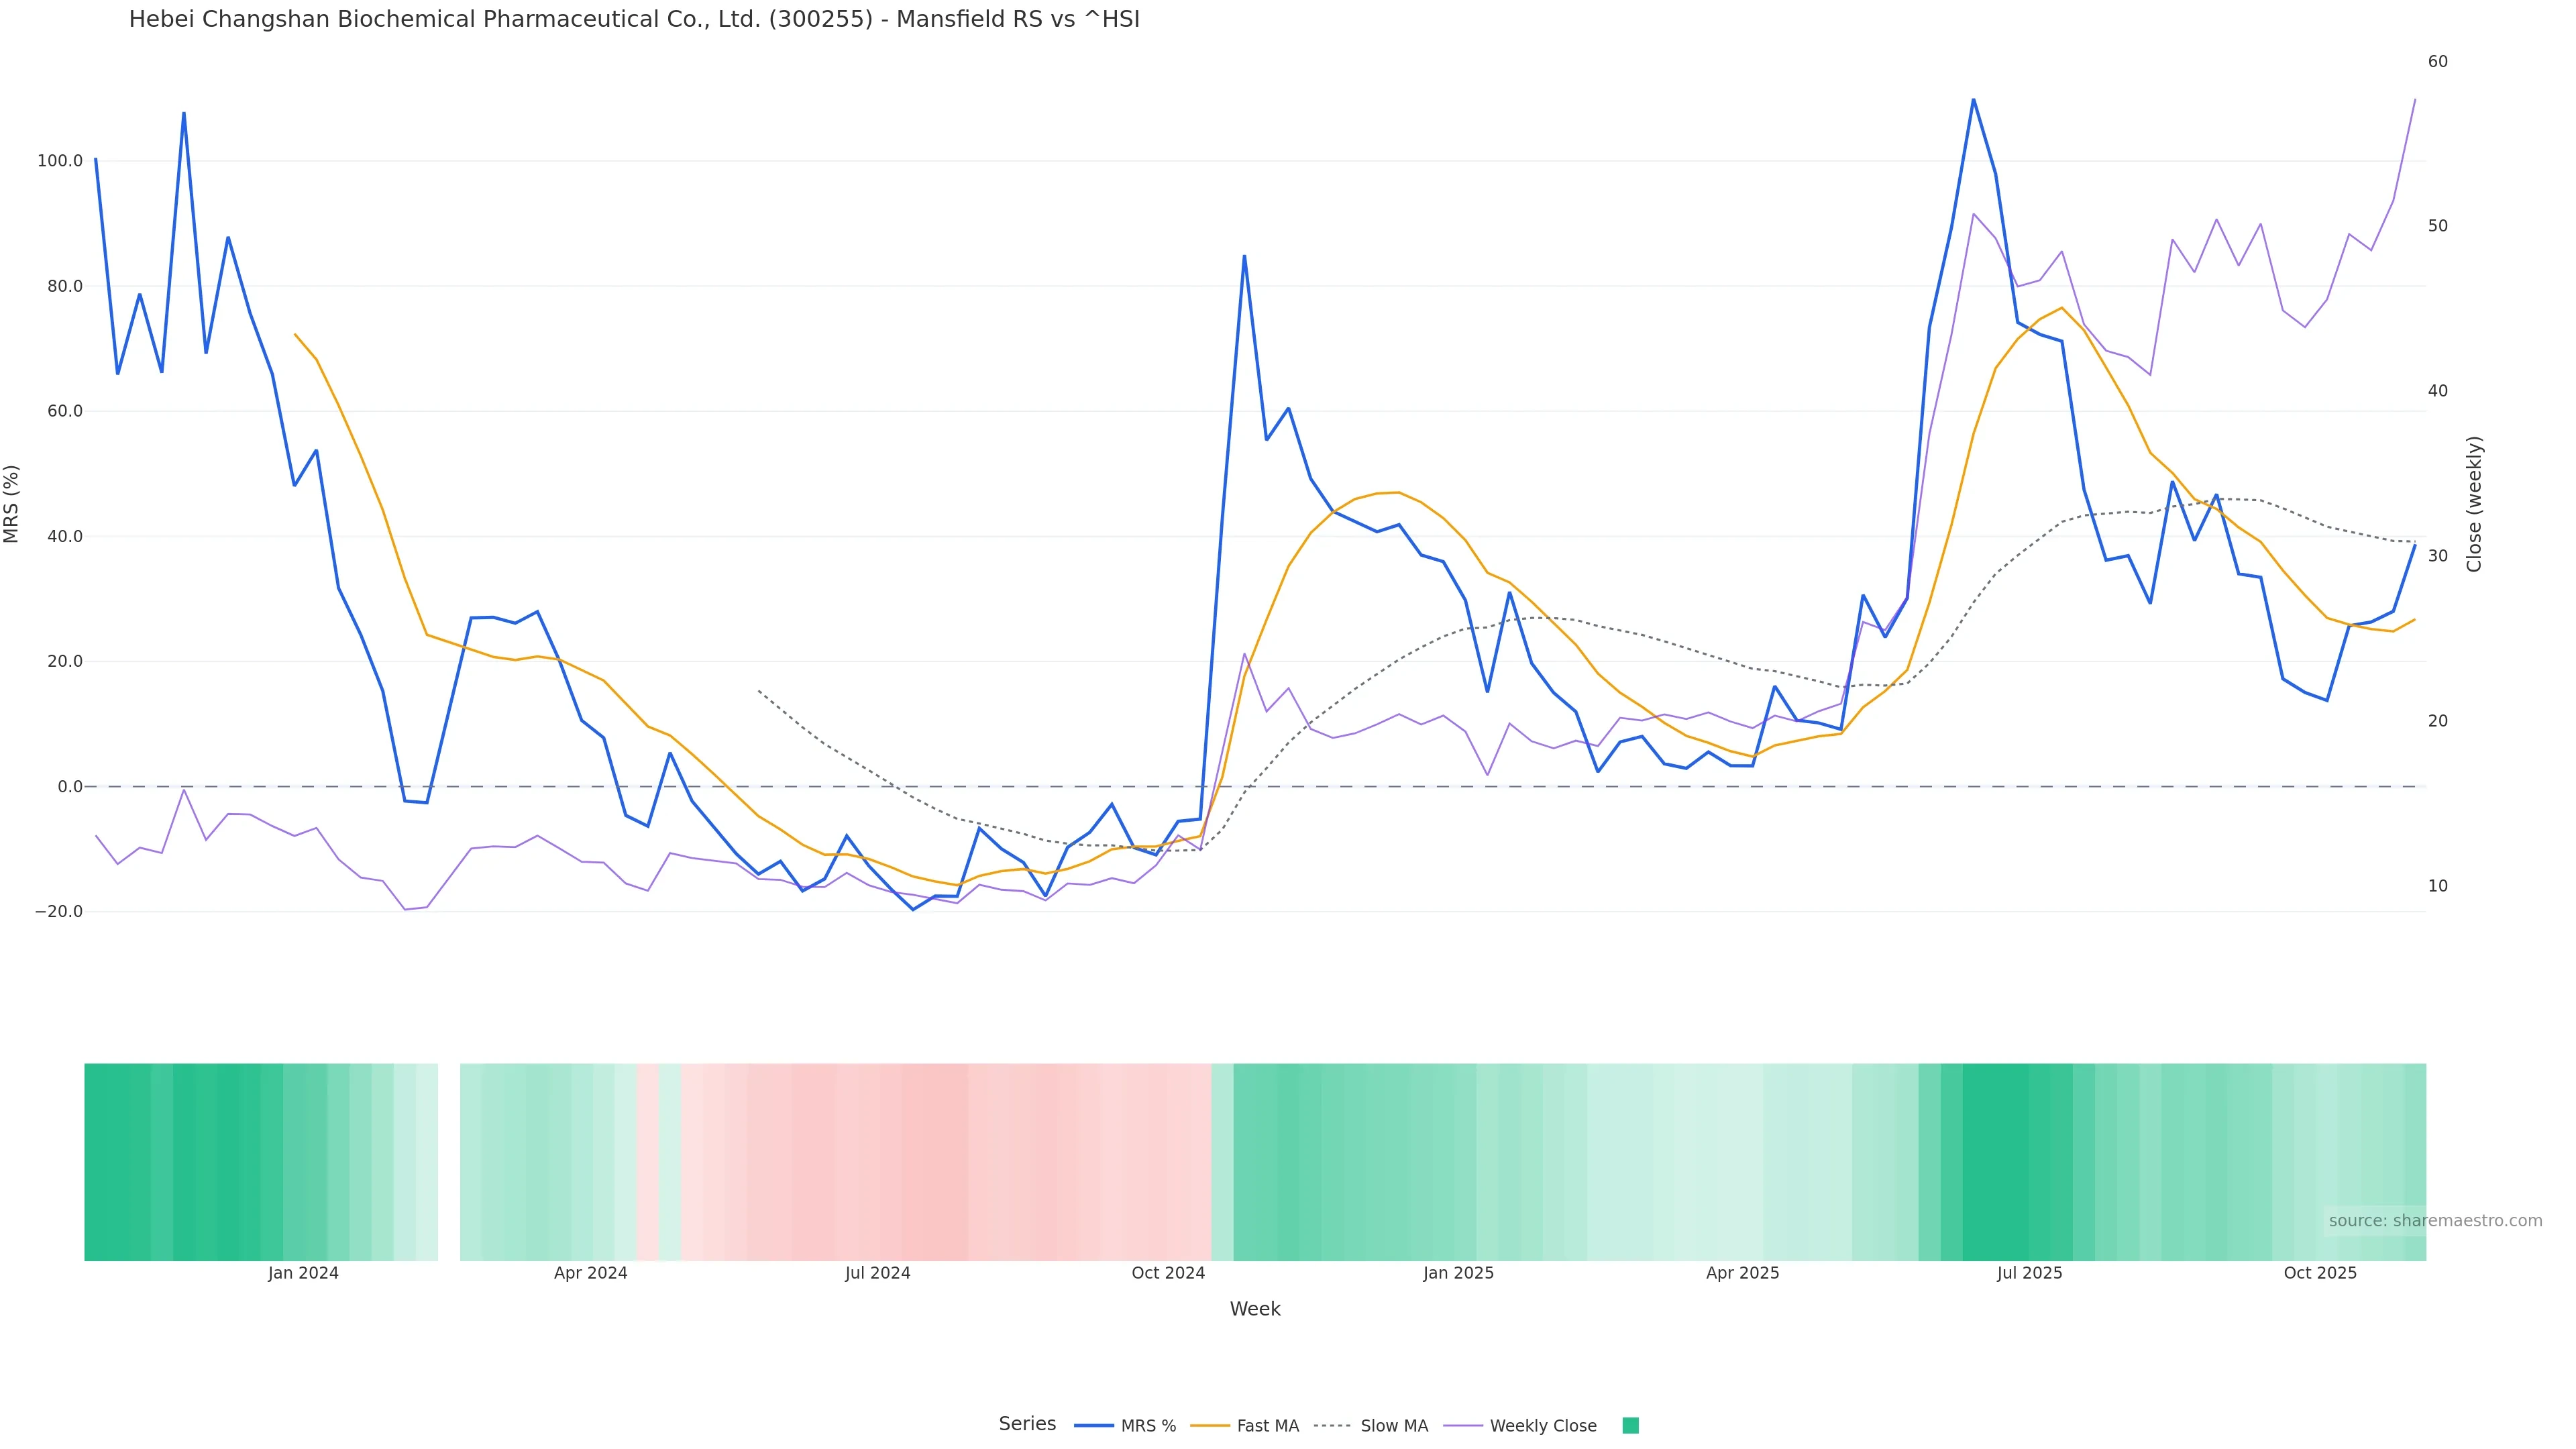Click the Oct 2025 x-axis tick label
Viewport: 2576px width, 1449px height.
click(x=2320, y=1273)
